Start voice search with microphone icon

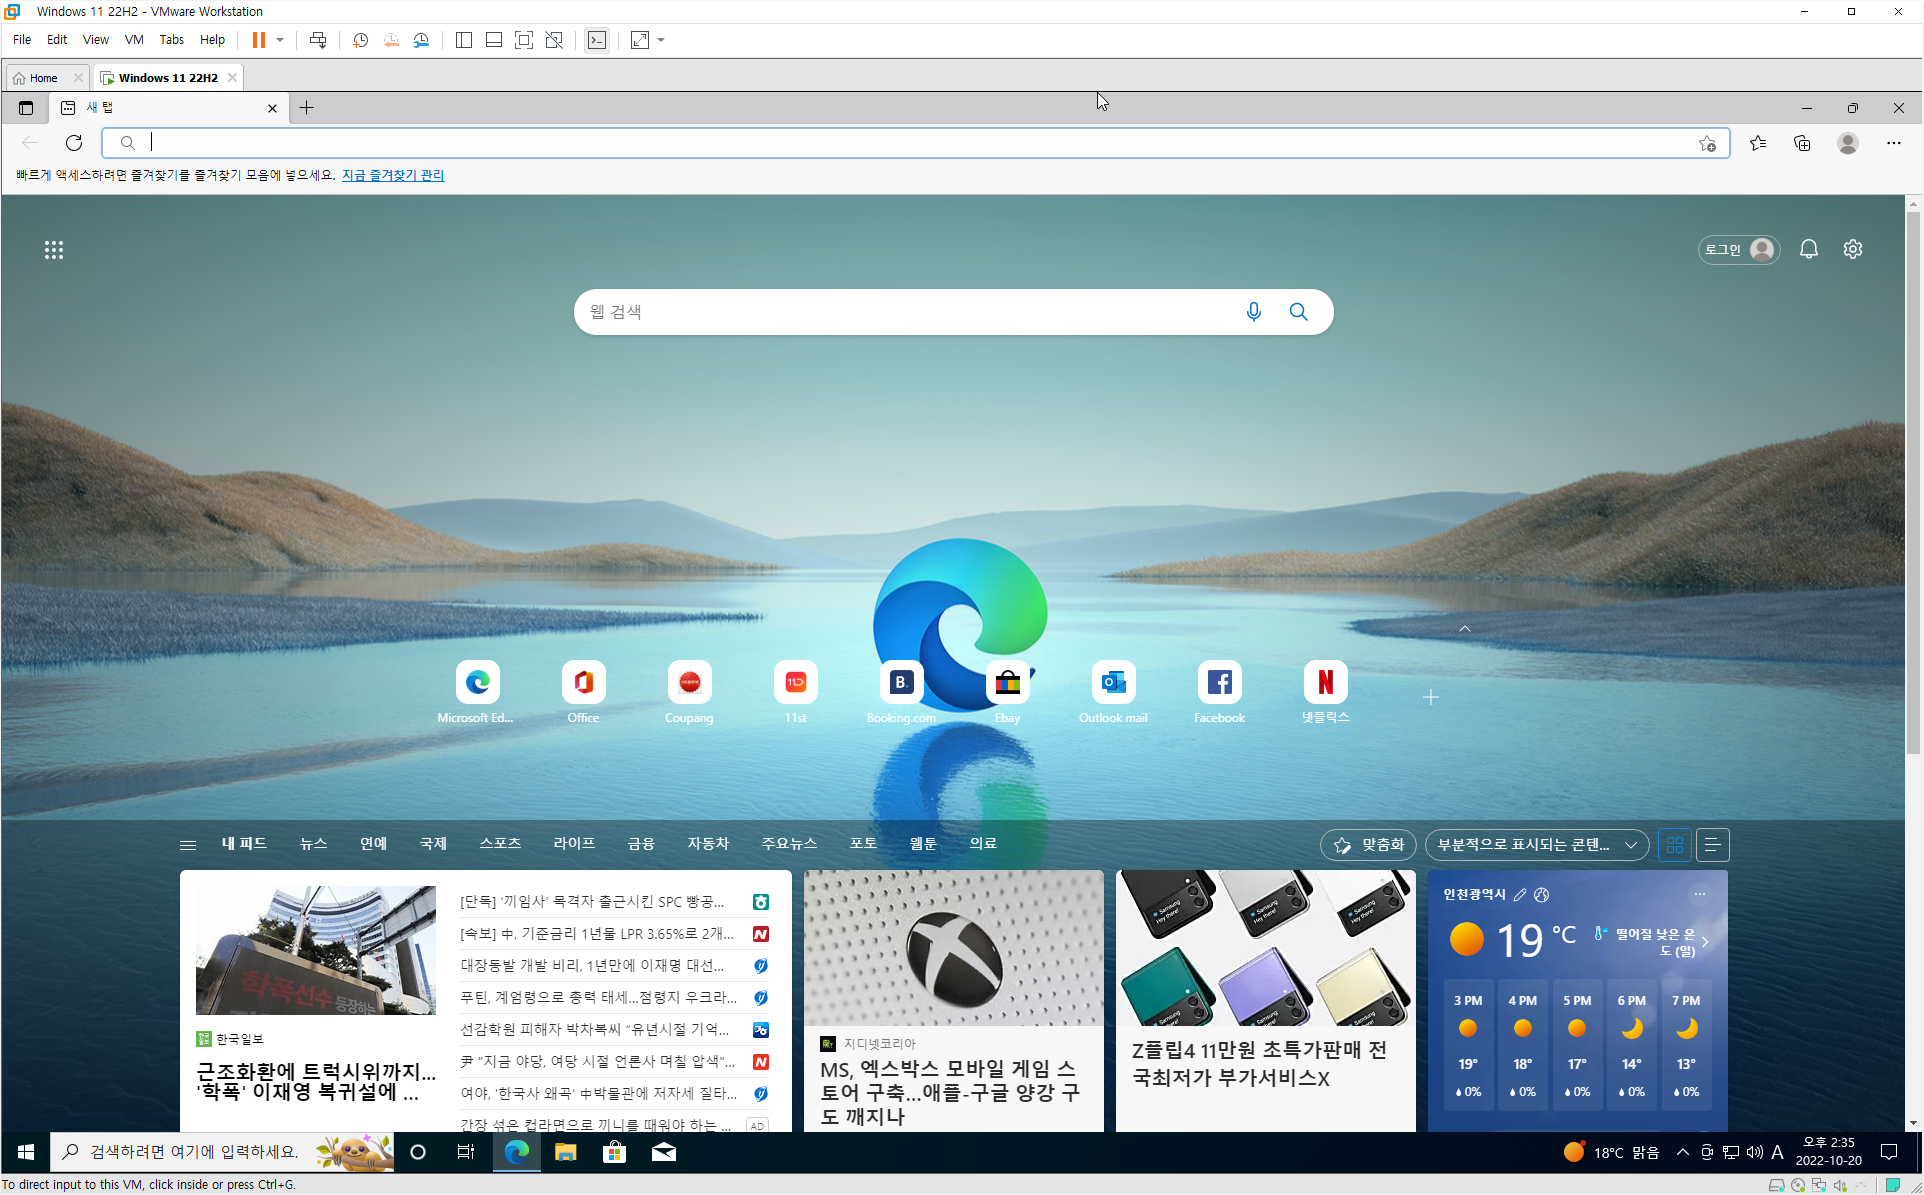tap(1254, 312)
